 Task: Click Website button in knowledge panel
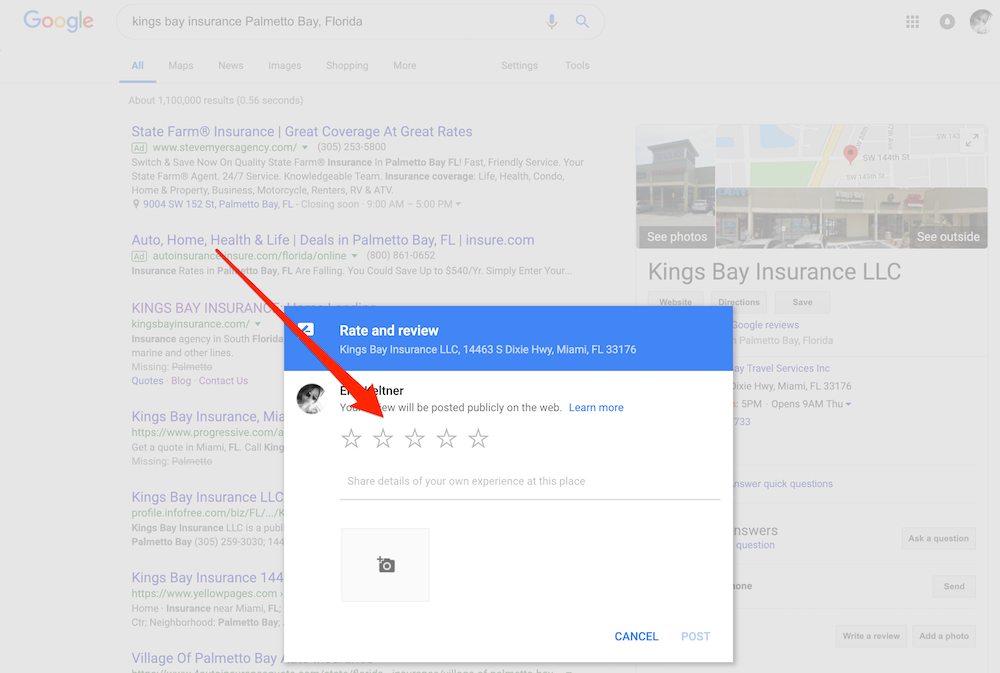[675, 302]
